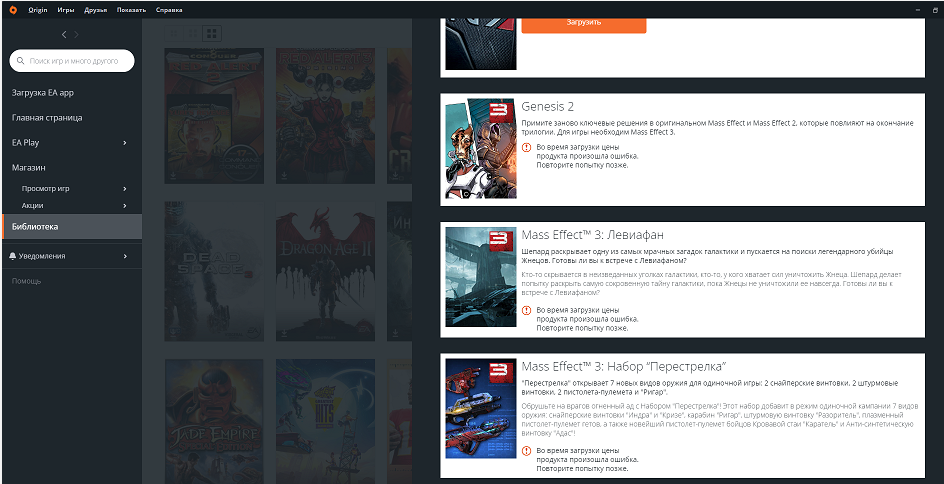Switch library to small tile view
This screenshot has height=484, width=944.
[x=173, y=34]
